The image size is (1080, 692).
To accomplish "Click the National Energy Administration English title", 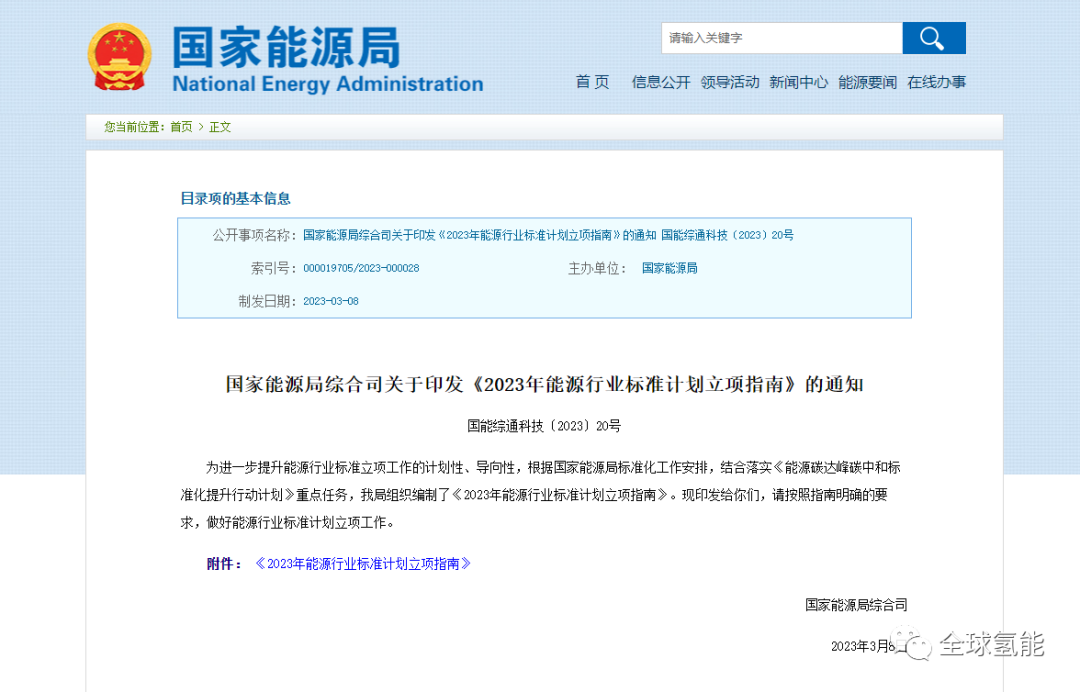I will pyautogui.click(x=327, y=84).
